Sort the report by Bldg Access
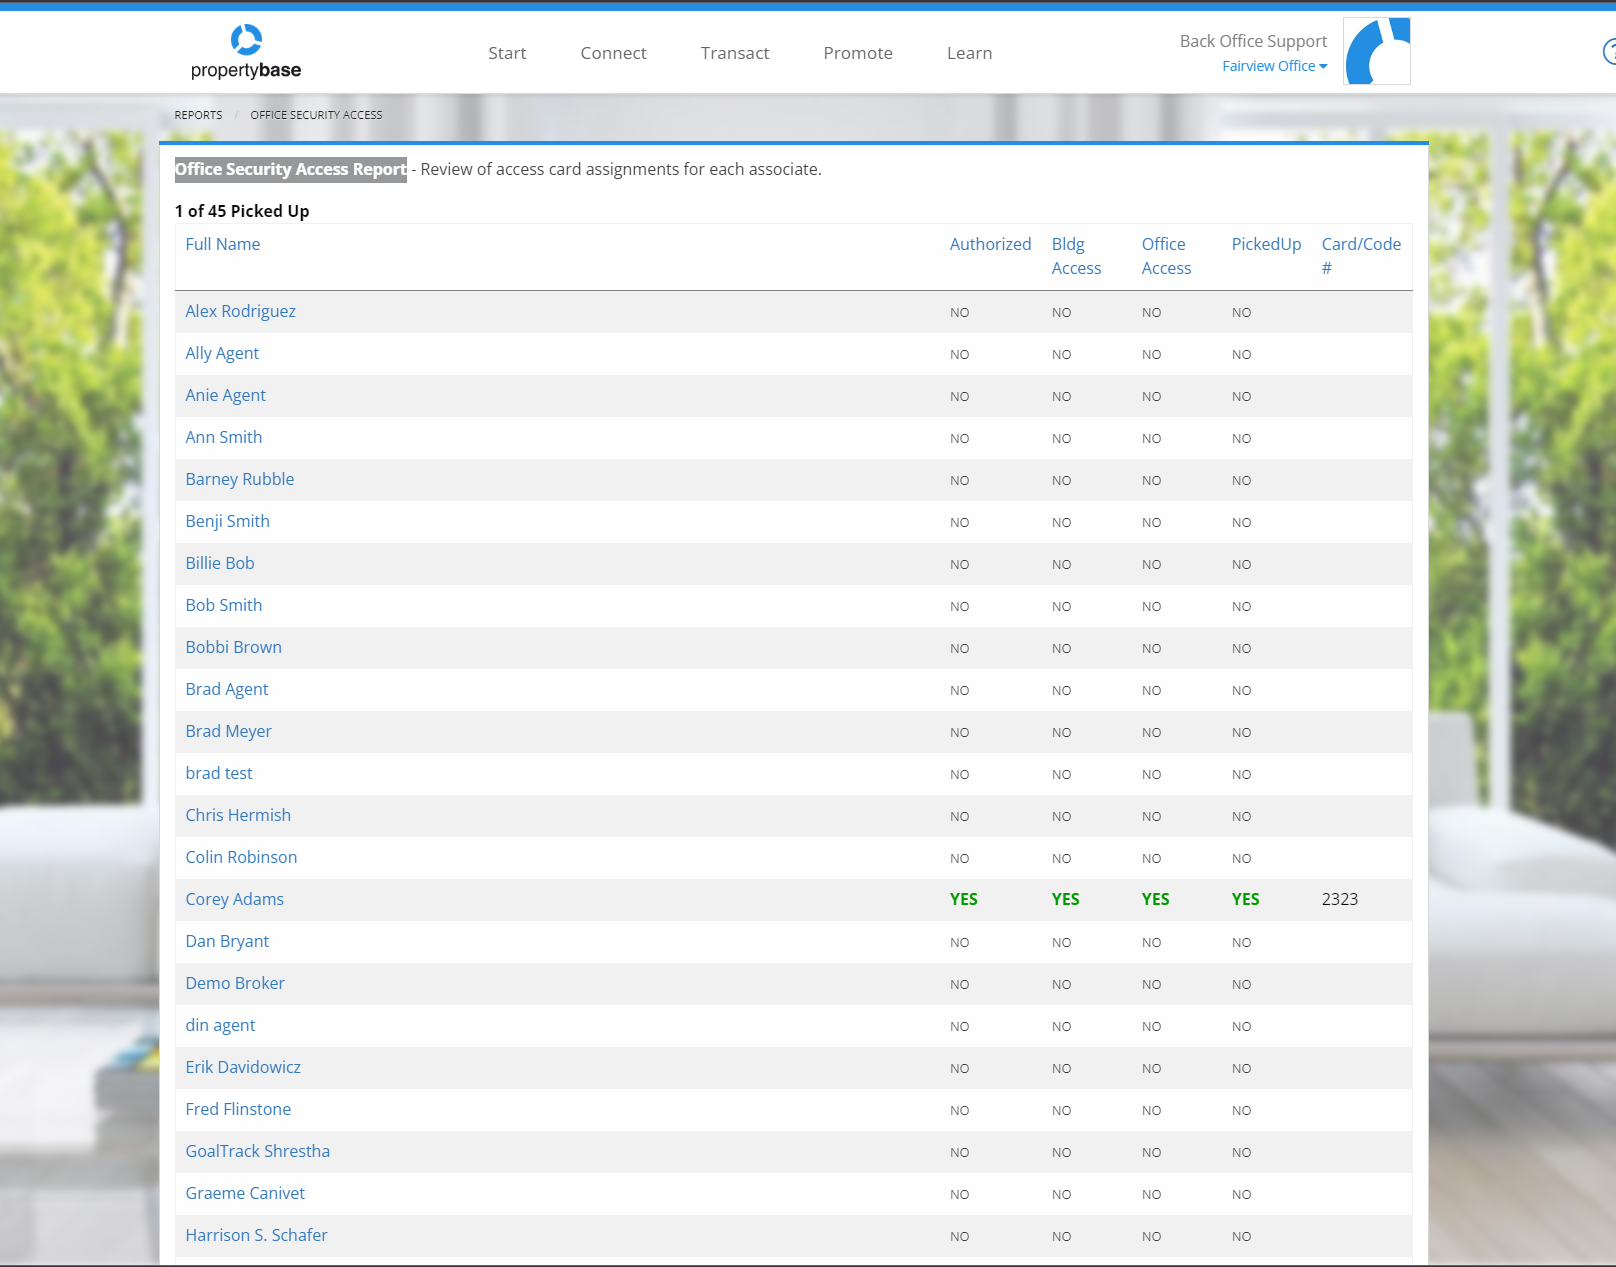This screenshot has height=1267, width=1616. (x=1076, y=256)
